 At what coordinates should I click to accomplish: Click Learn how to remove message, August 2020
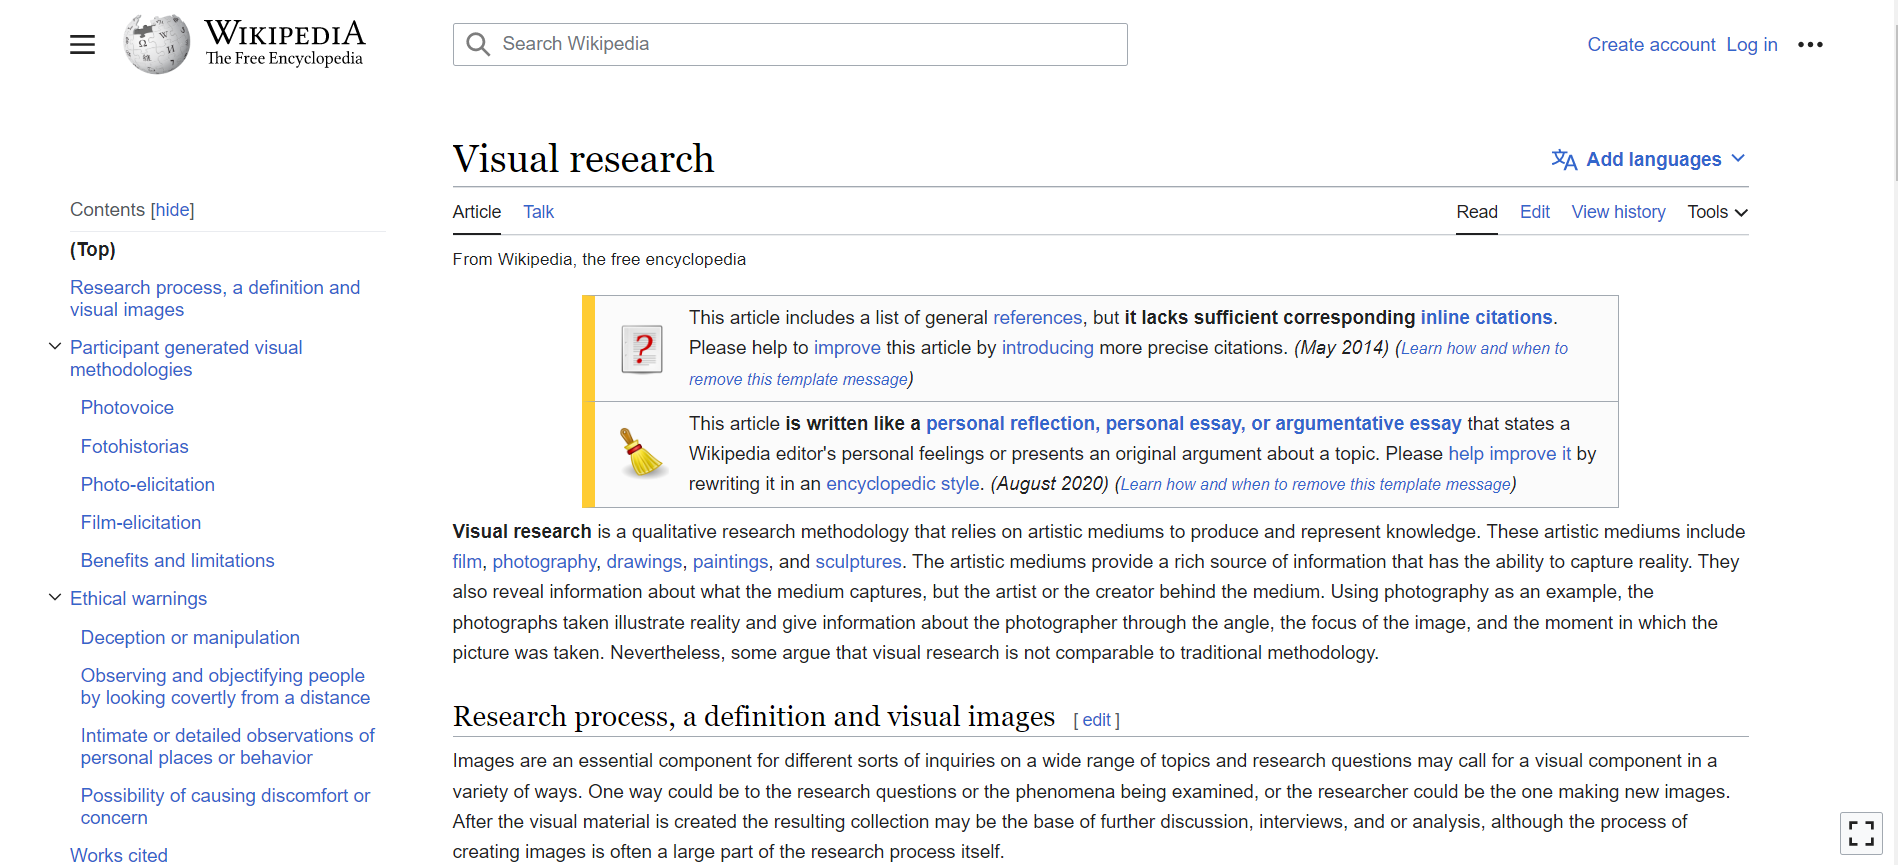coord(1315,485)
